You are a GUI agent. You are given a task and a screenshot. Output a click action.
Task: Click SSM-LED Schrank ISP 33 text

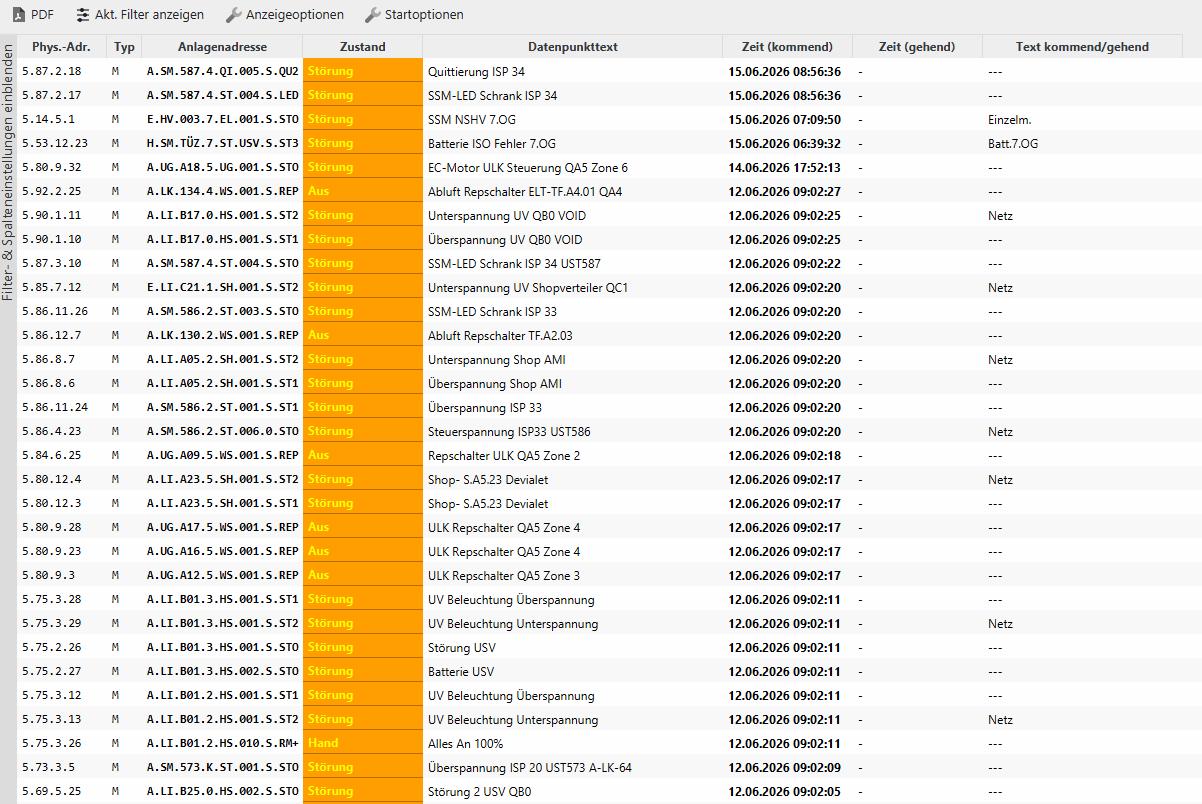click(492, 311)
